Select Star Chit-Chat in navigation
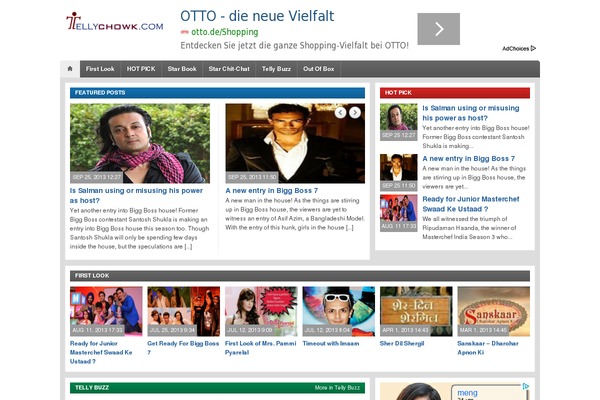 tap(228, 69)
